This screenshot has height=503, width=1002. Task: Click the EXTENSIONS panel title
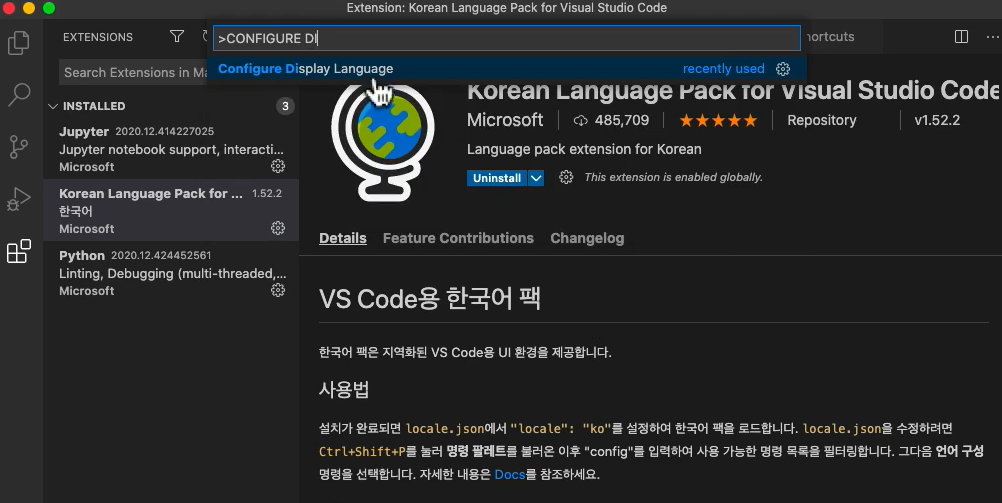point(98,37)
